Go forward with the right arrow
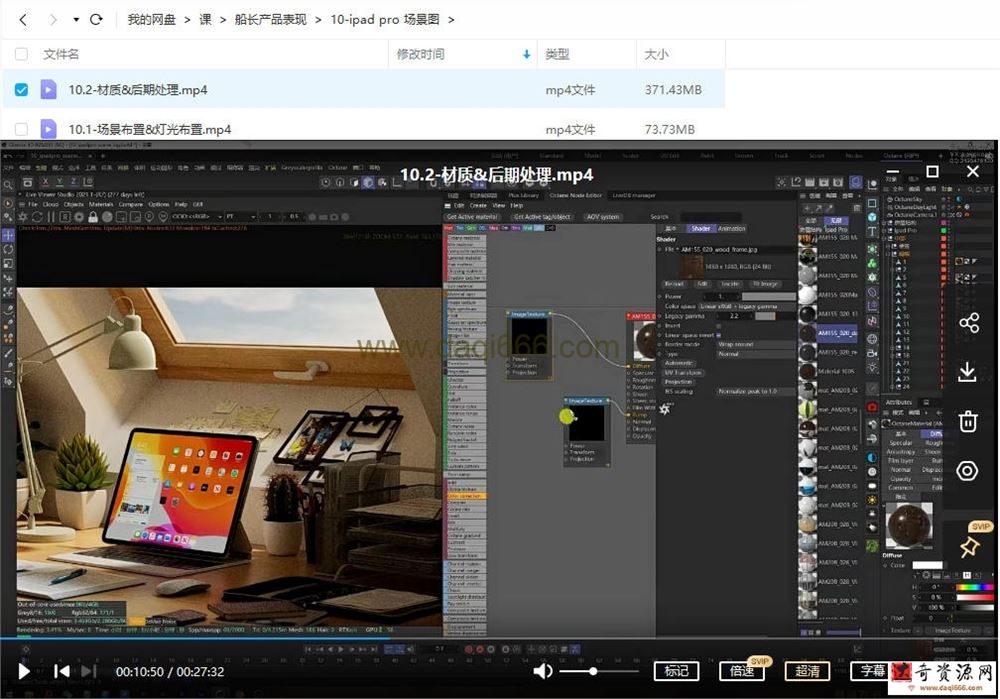 point(53,20)
